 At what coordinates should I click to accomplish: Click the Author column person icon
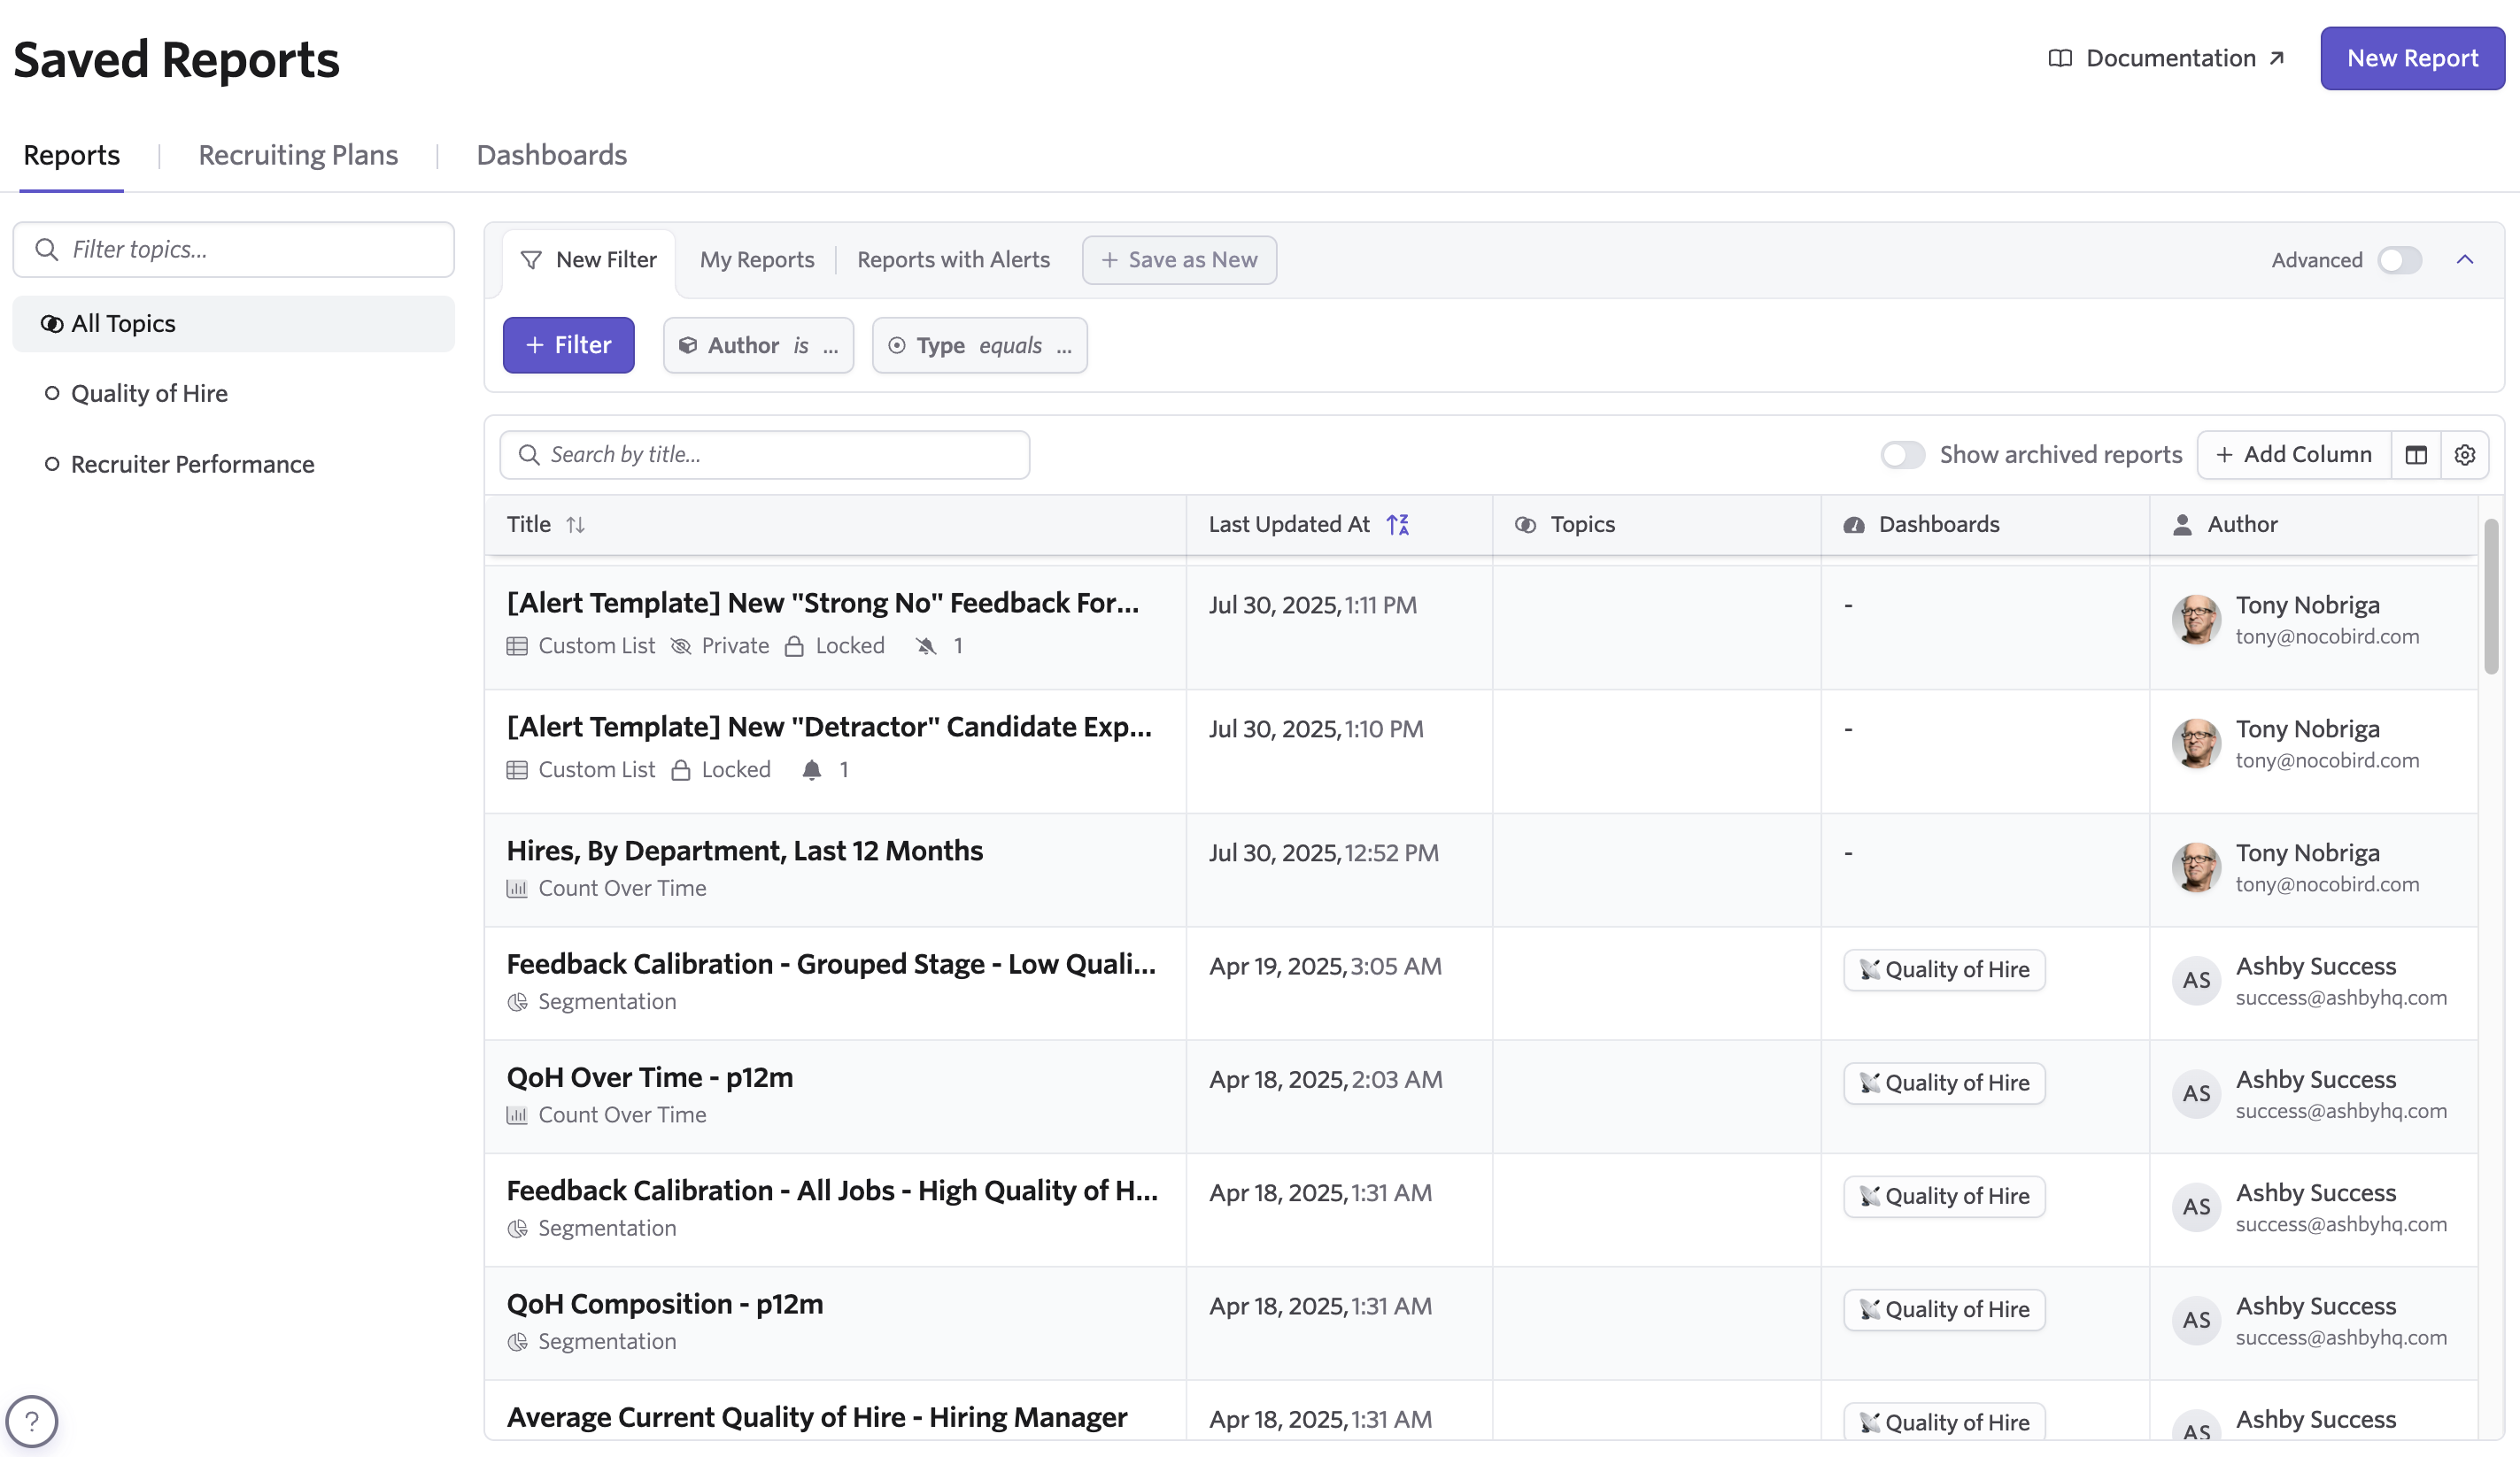[x=2182, y=525]
